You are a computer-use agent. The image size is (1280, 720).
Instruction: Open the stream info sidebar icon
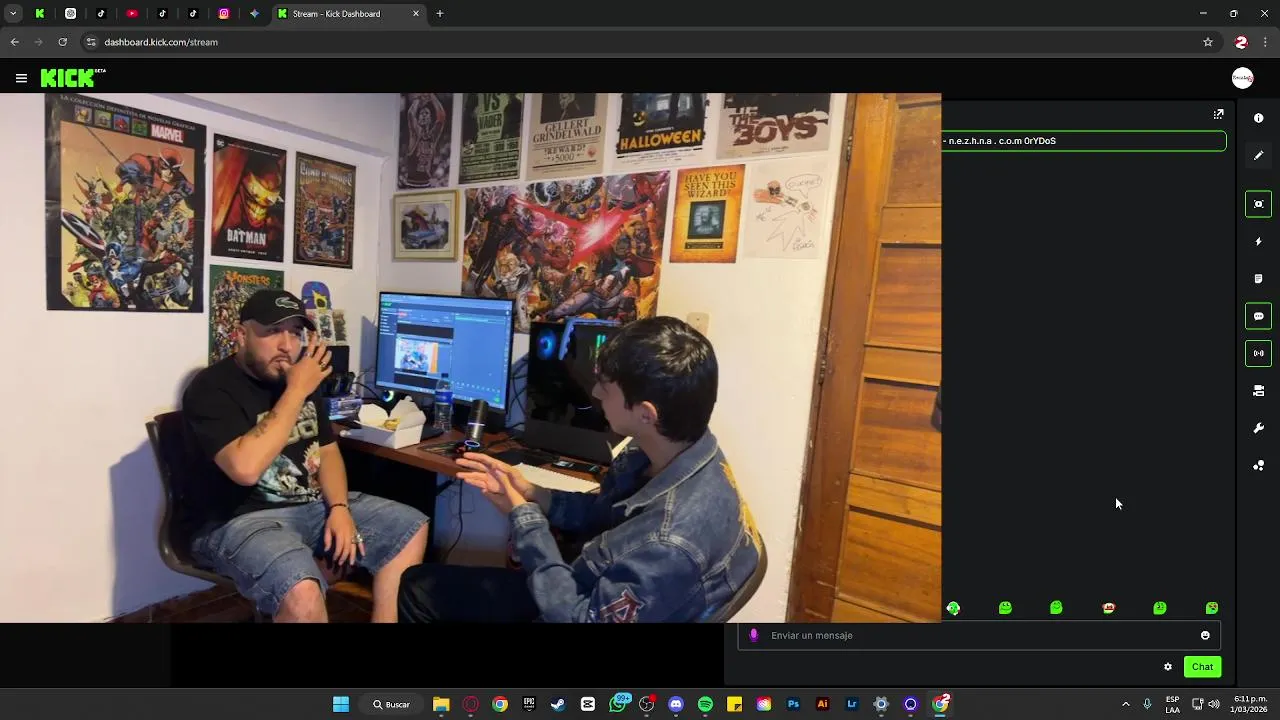1258,118
